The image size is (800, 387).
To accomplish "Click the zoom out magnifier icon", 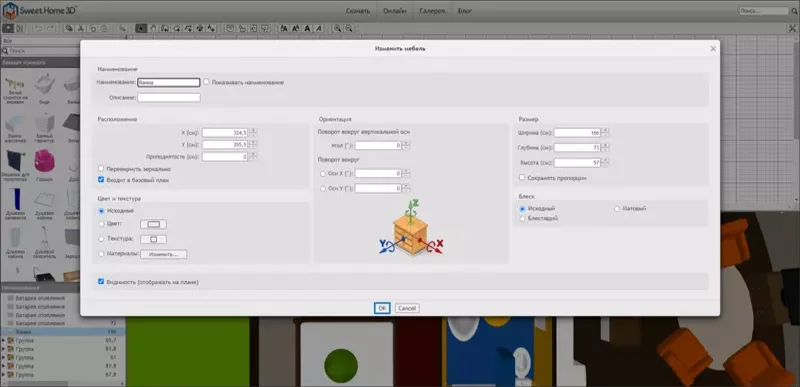I will 348,29.
